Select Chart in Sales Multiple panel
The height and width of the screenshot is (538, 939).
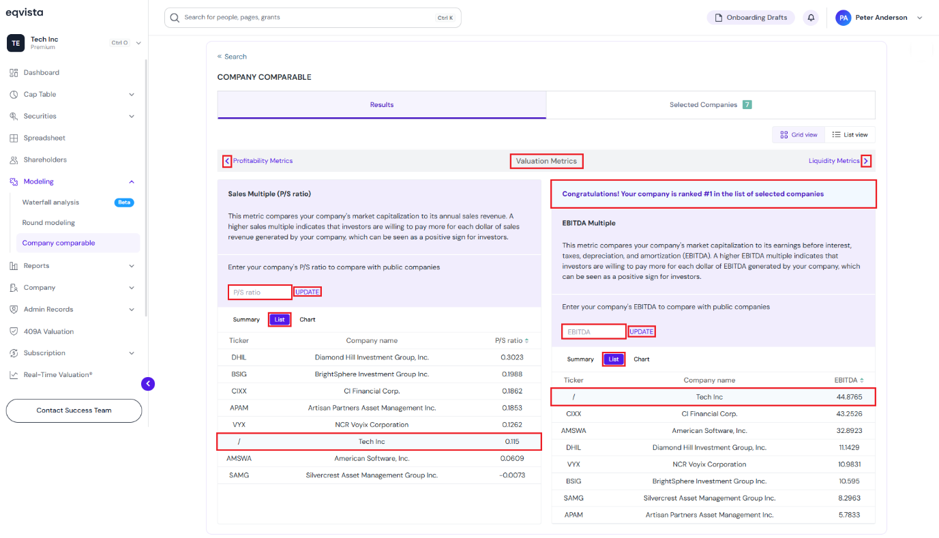tap(307, 320)
